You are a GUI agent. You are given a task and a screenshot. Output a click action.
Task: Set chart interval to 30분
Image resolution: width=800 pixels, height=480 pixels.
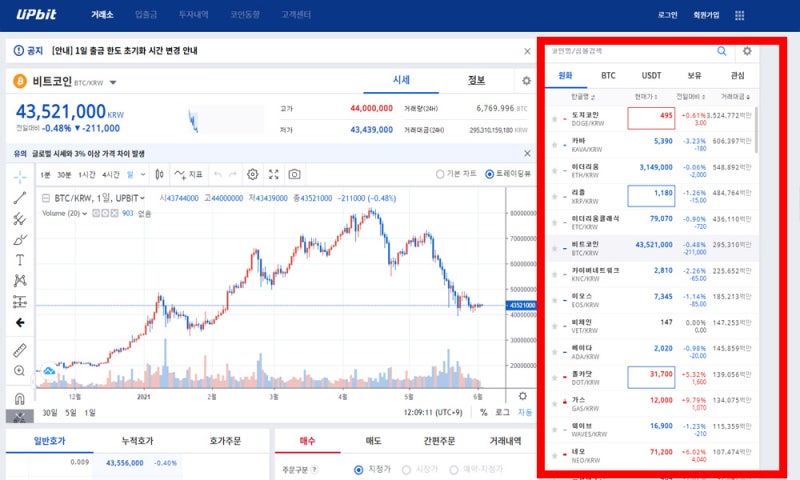coord(64,174)
